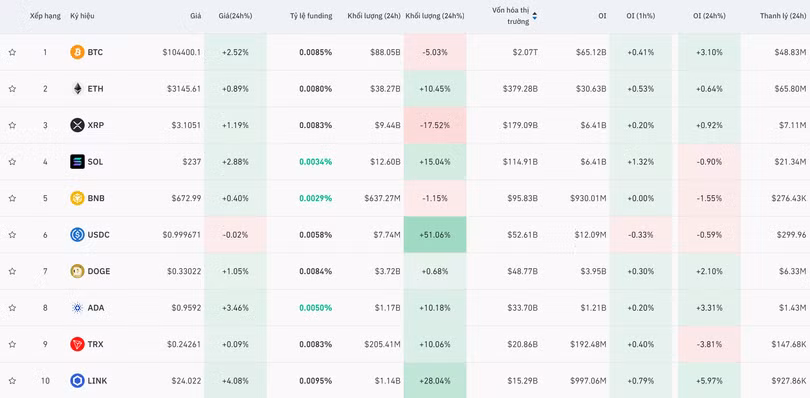810x398 pixels.
Task: Click the XRP coin icon
Action: pyautogui.click(x=77, y=125)
